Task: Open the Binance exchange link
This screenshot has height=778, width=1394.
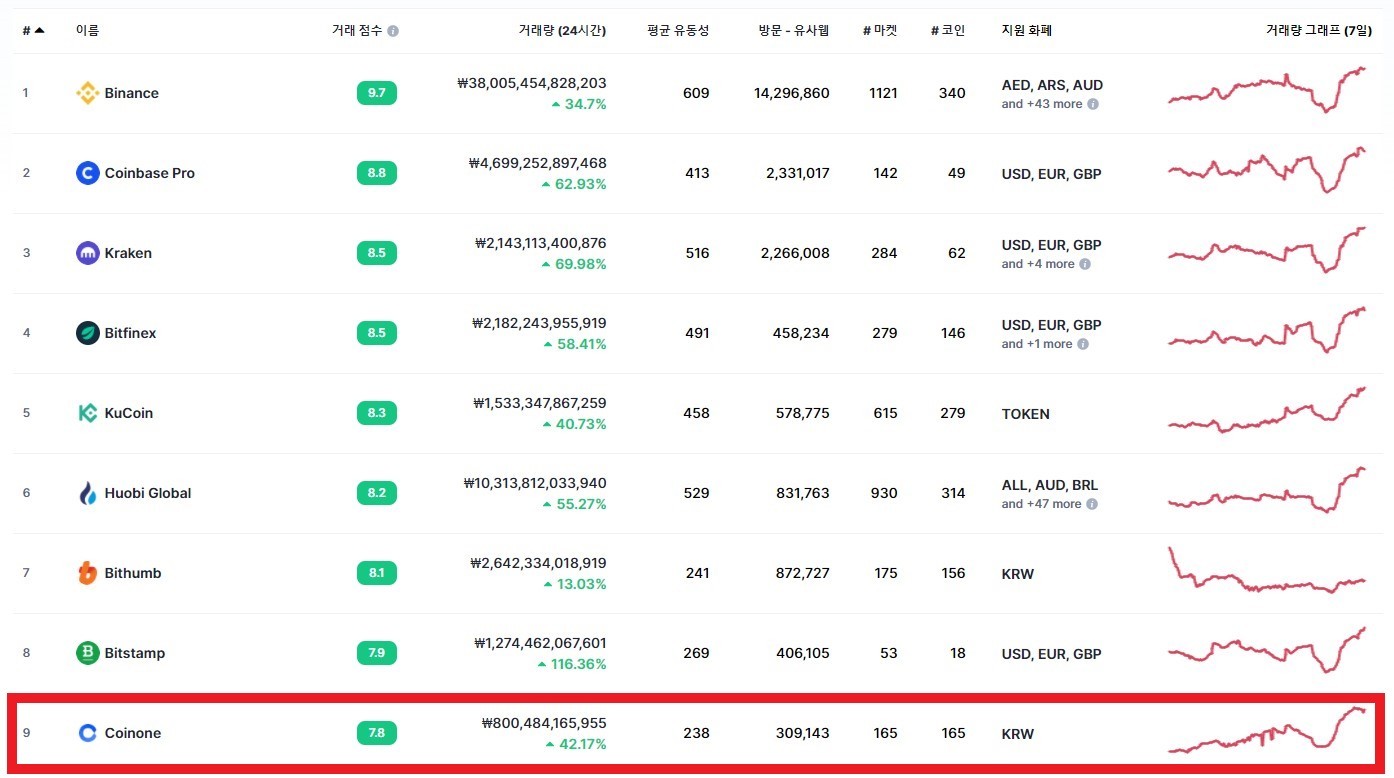Action: coord(132,93)
